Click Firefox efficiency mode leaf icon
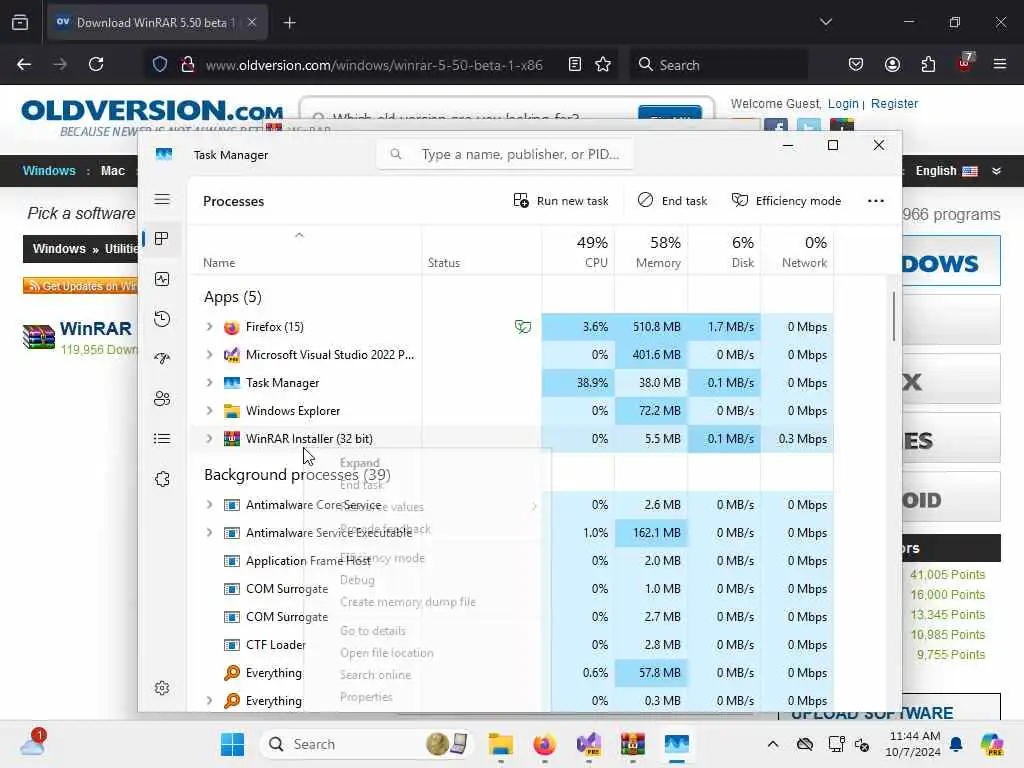The width and height of the screenshot is (1024, 768). [522, 327]
